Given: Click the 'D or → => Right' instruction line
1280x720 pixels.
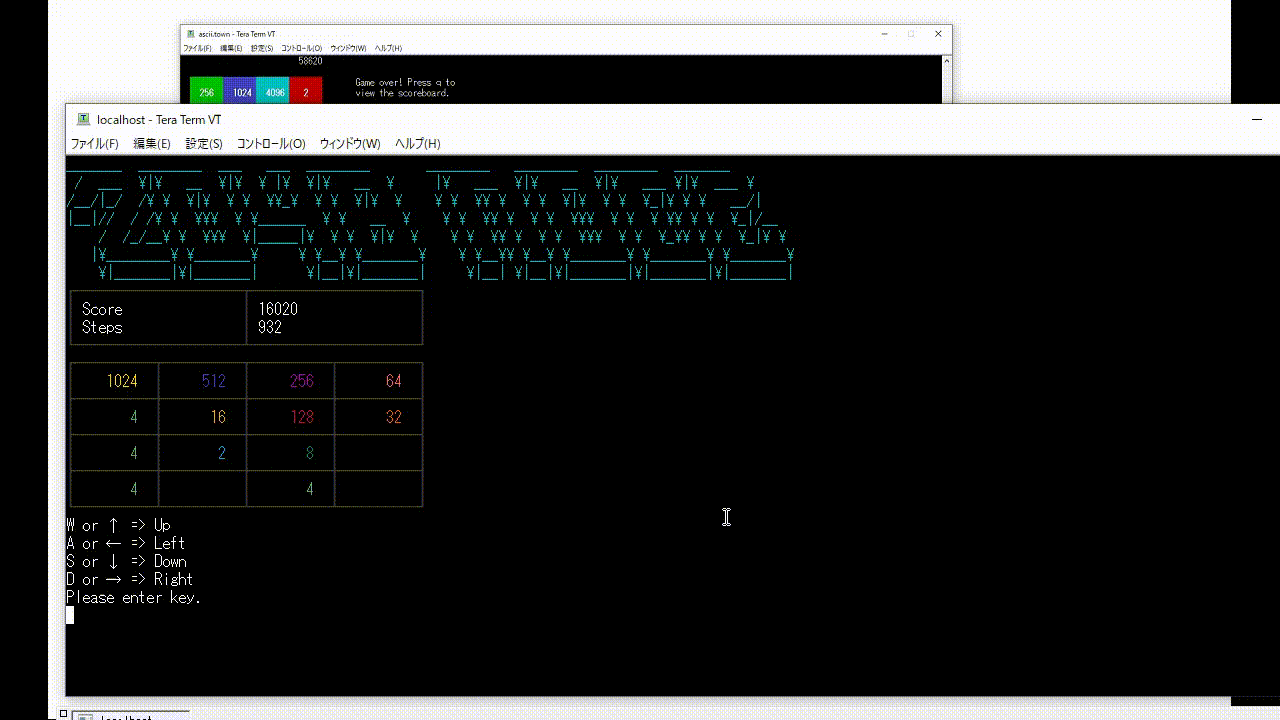Looking at the screenshot, I should click(x=130, y=579).
